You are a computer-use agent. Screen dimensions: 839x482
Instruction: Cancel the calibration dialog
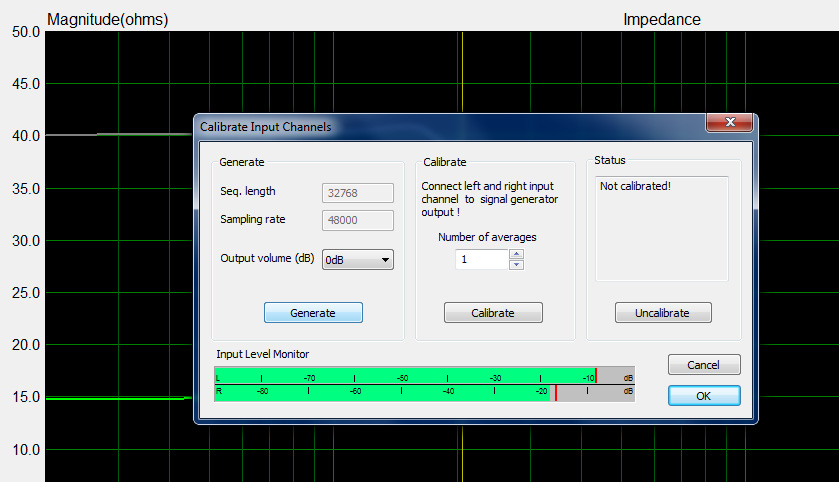click(x=704, y=364)
